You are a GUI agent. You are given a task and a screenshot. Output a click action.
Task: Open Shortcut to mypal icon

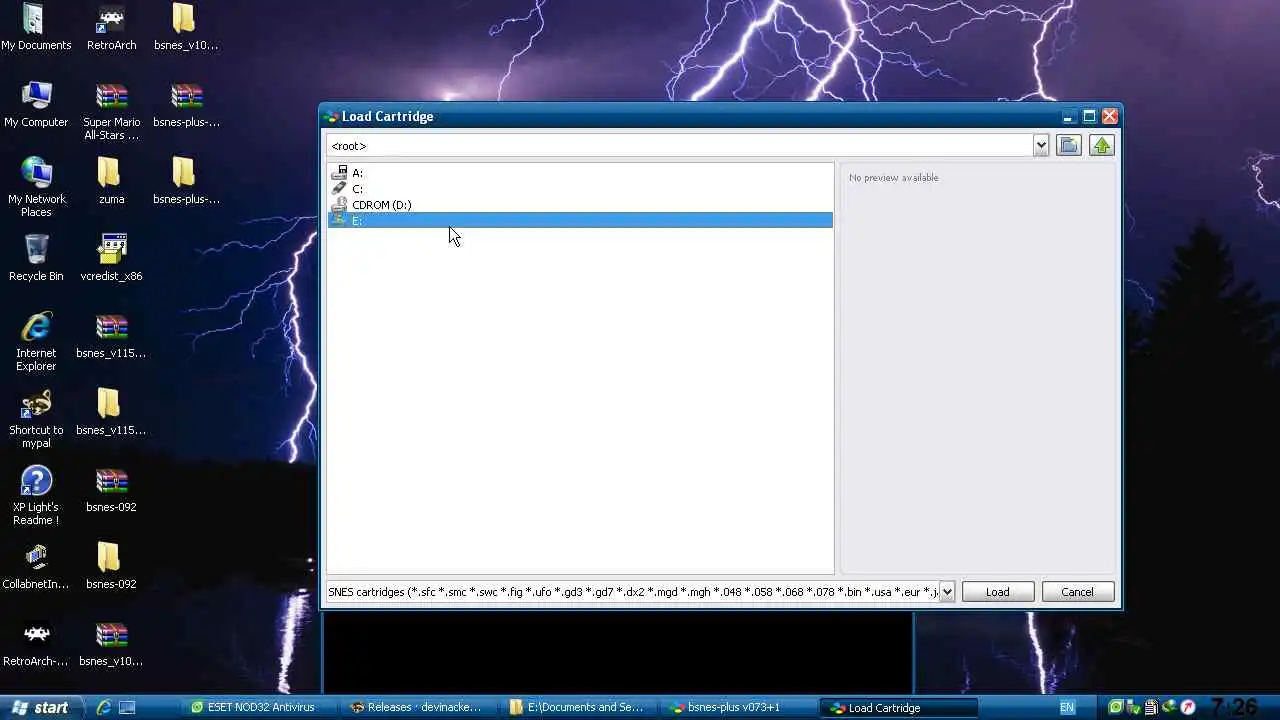pyautogui.click(x=36, y=419)
